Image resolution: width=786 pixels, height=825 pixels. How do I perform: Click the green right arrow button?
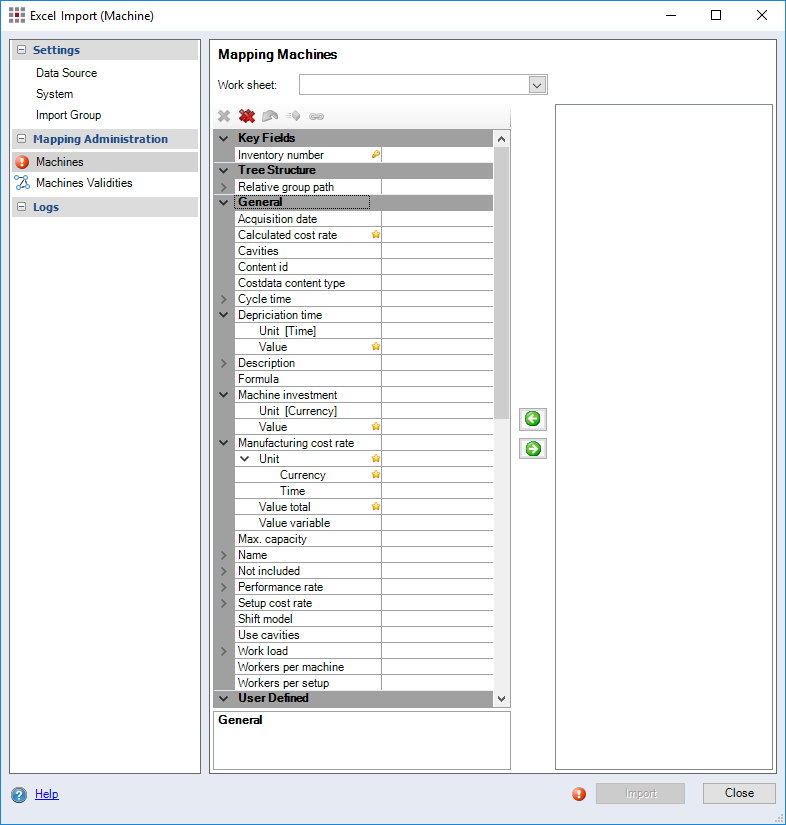533,449
